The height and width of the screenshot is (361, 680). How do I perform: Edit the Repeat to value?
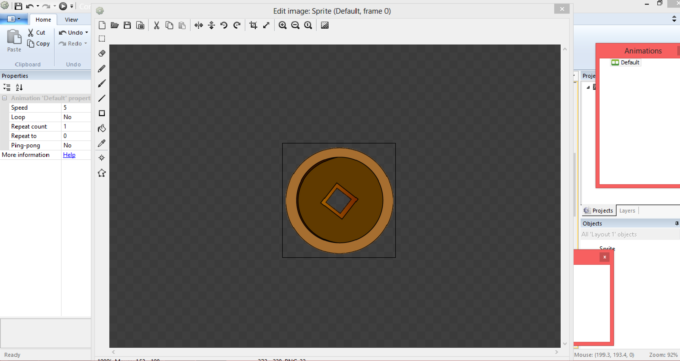[76, 136]
